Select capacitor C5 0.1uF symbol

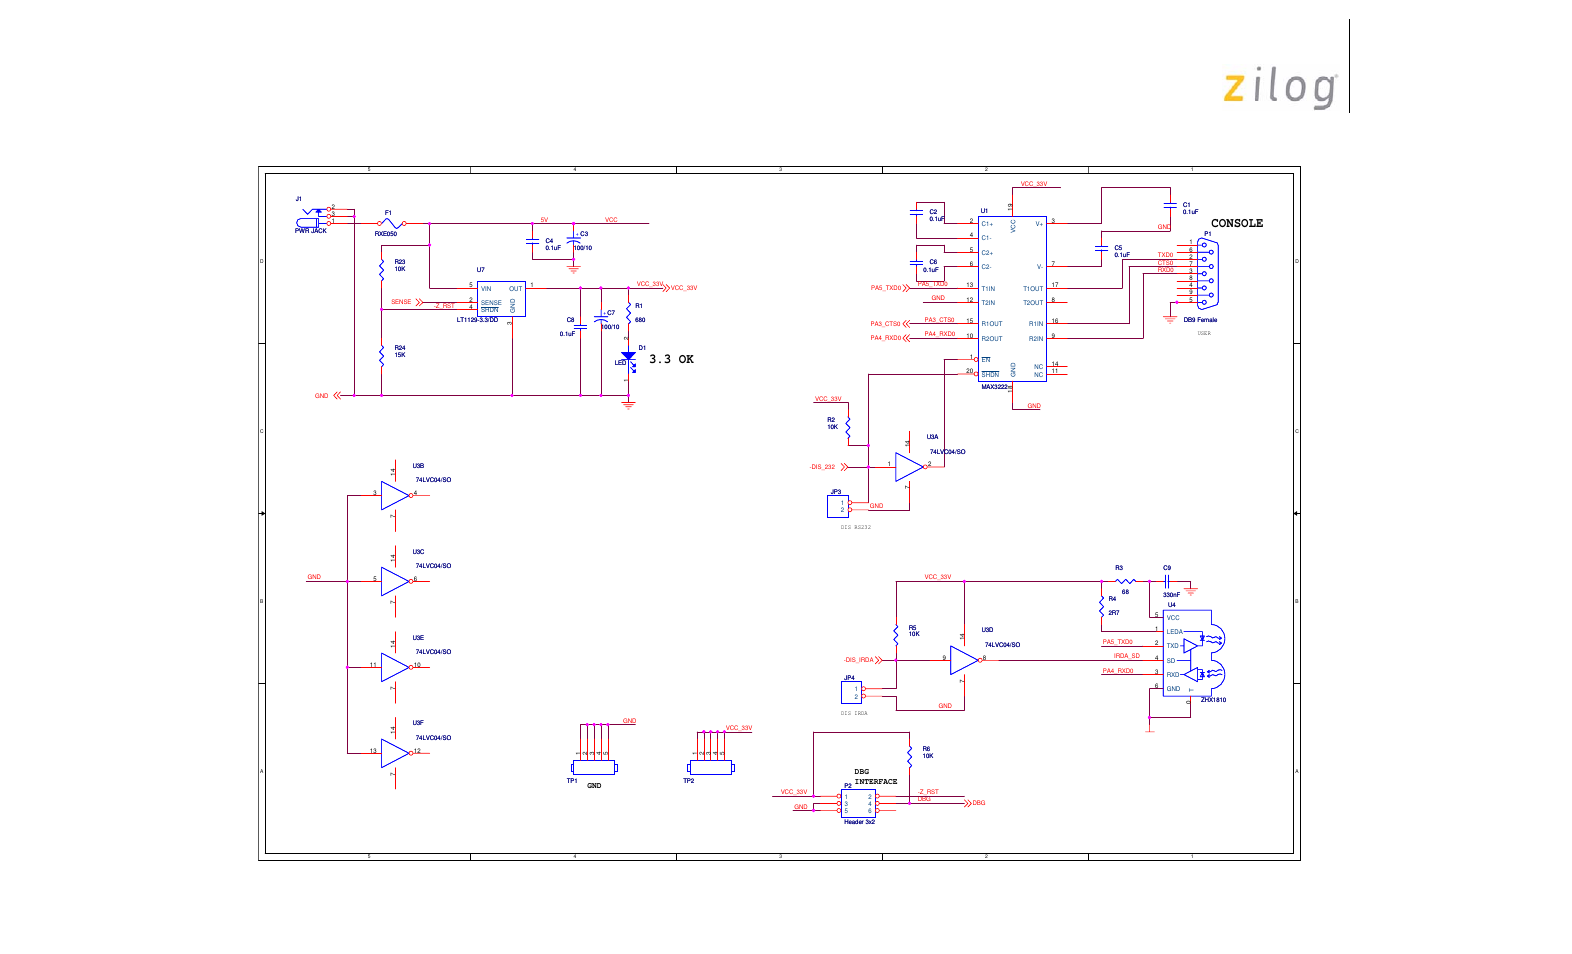coord(1102,247)
